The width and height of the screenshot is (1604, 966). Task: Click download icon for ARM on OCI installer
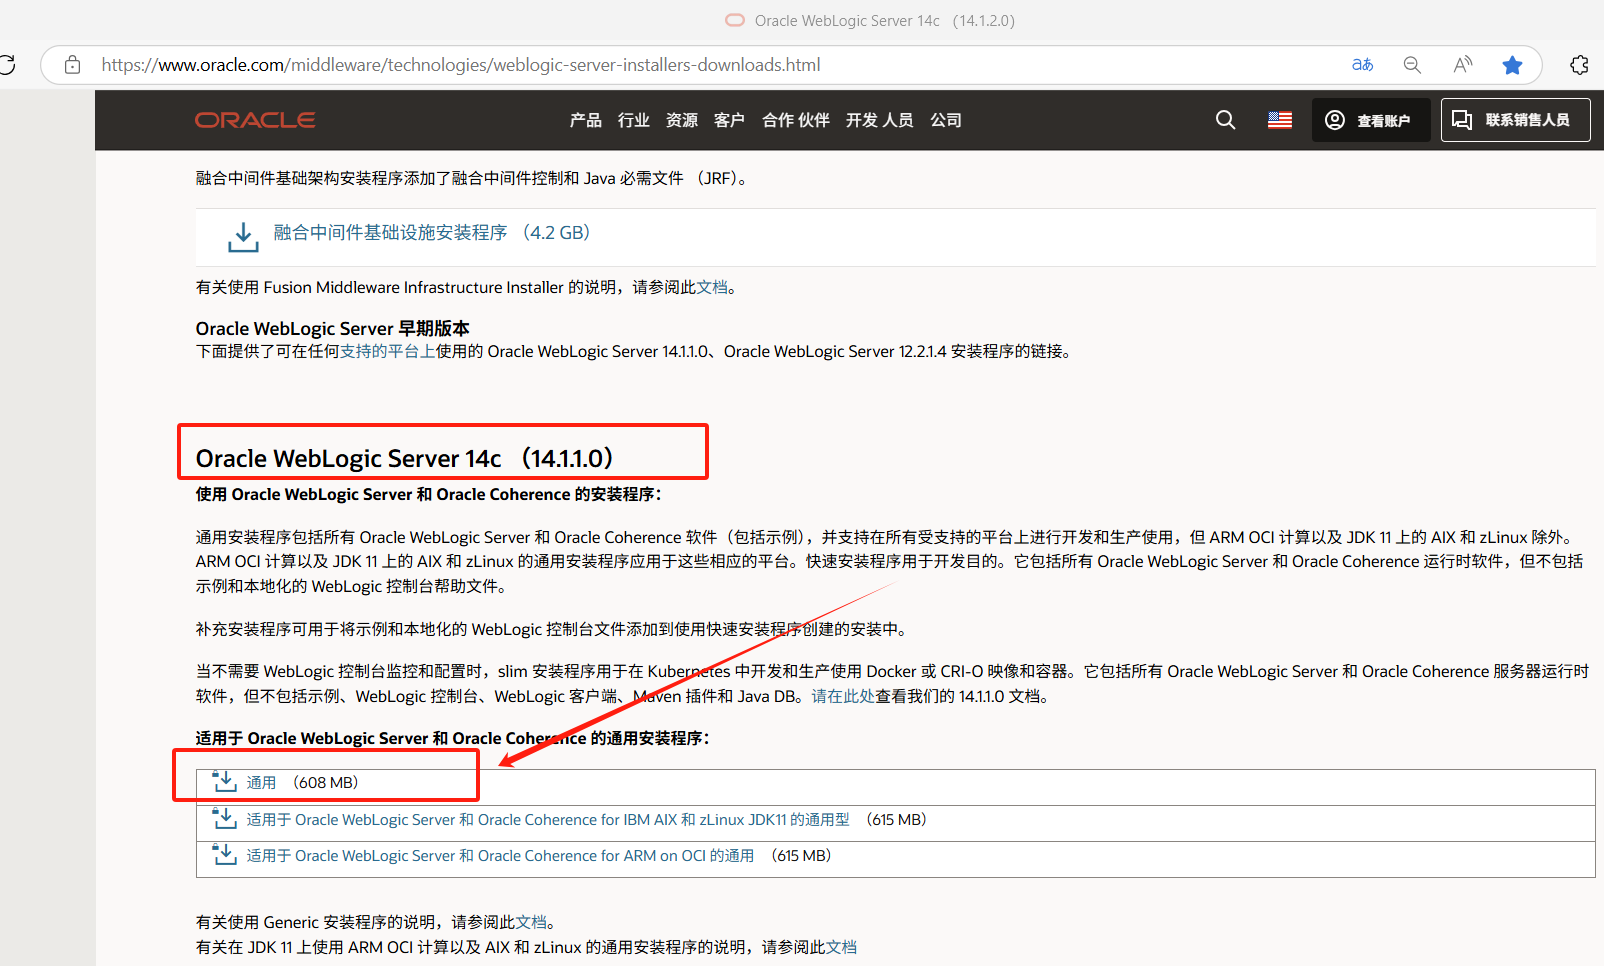[225, 854]
